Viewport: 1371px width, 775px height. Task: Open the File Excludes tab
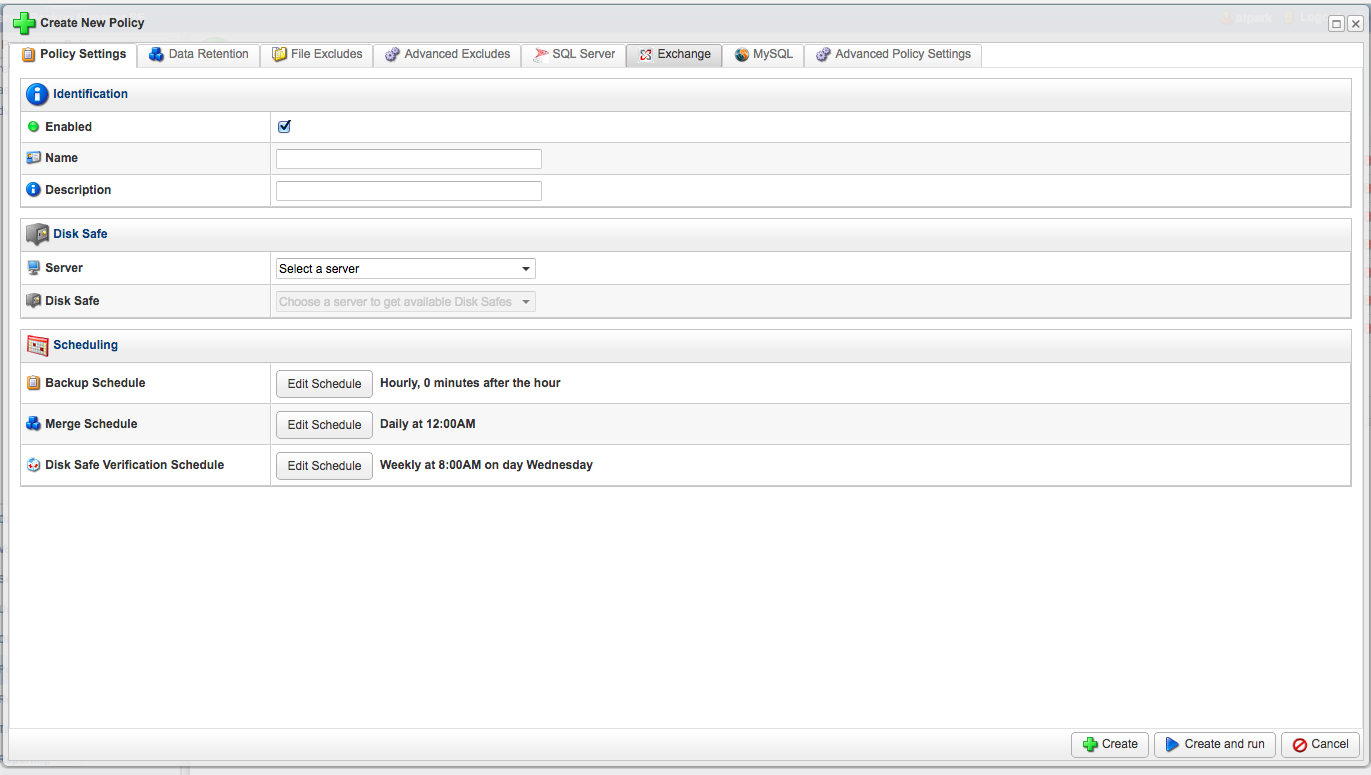click(316, 55)
